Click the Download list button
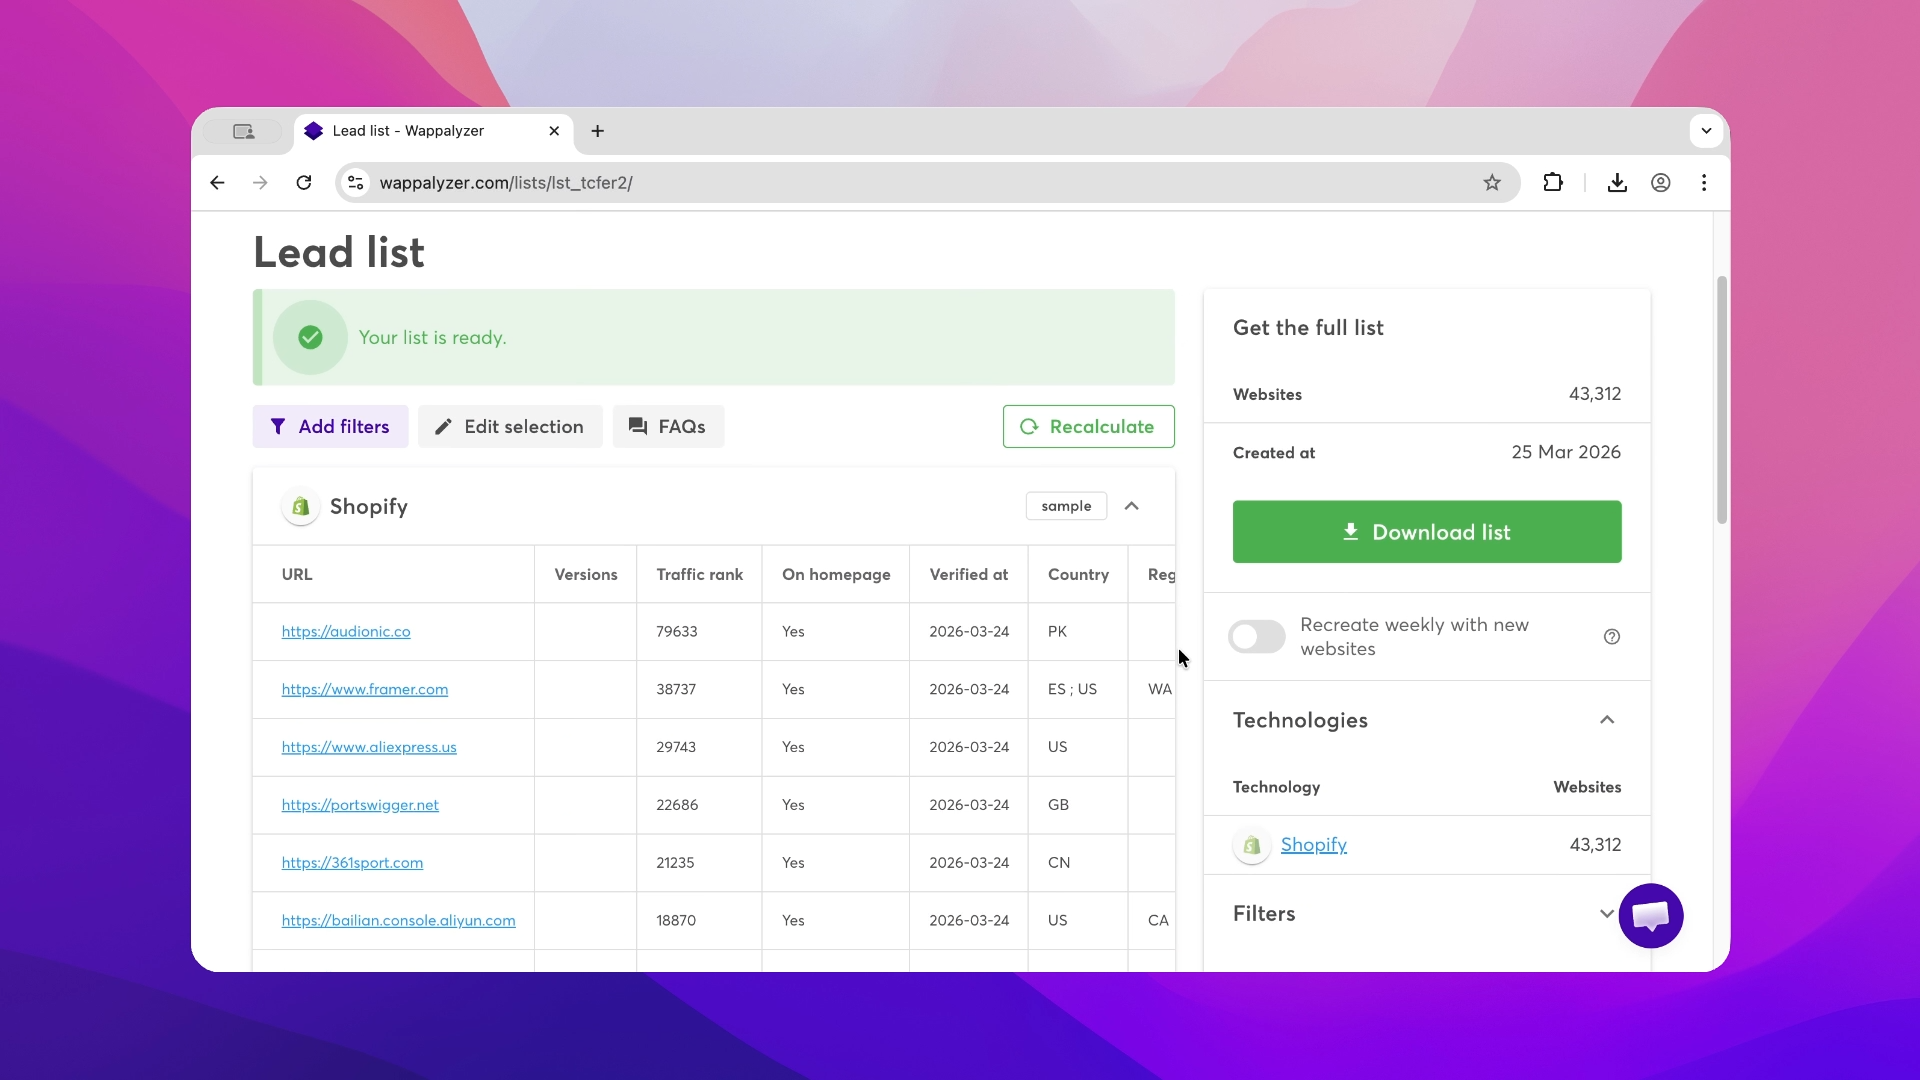1920x1080 pixels. 1427,532
